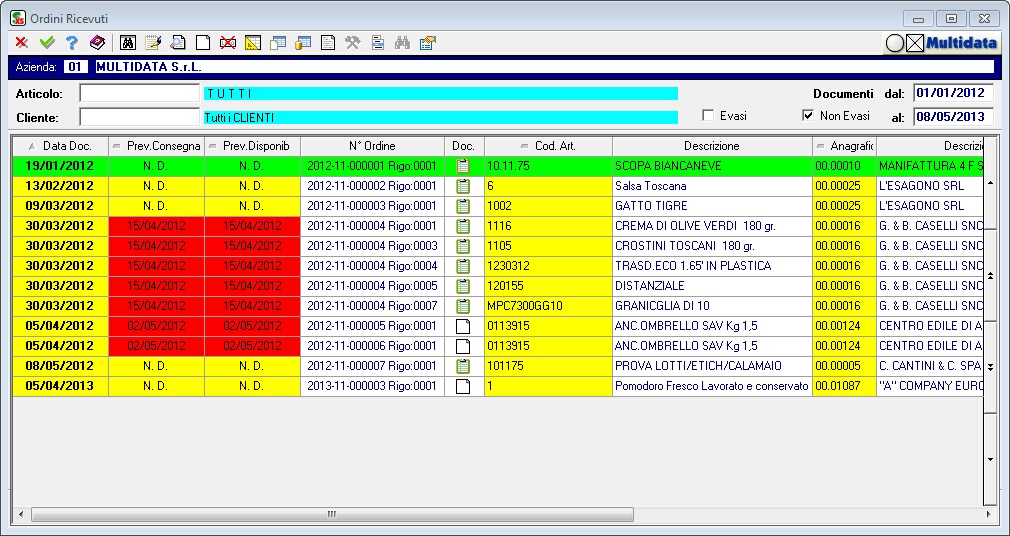This screenshot has width=1010, height=536.
Task: Click the notepad with pen edit icon
Action: (153, 43)
